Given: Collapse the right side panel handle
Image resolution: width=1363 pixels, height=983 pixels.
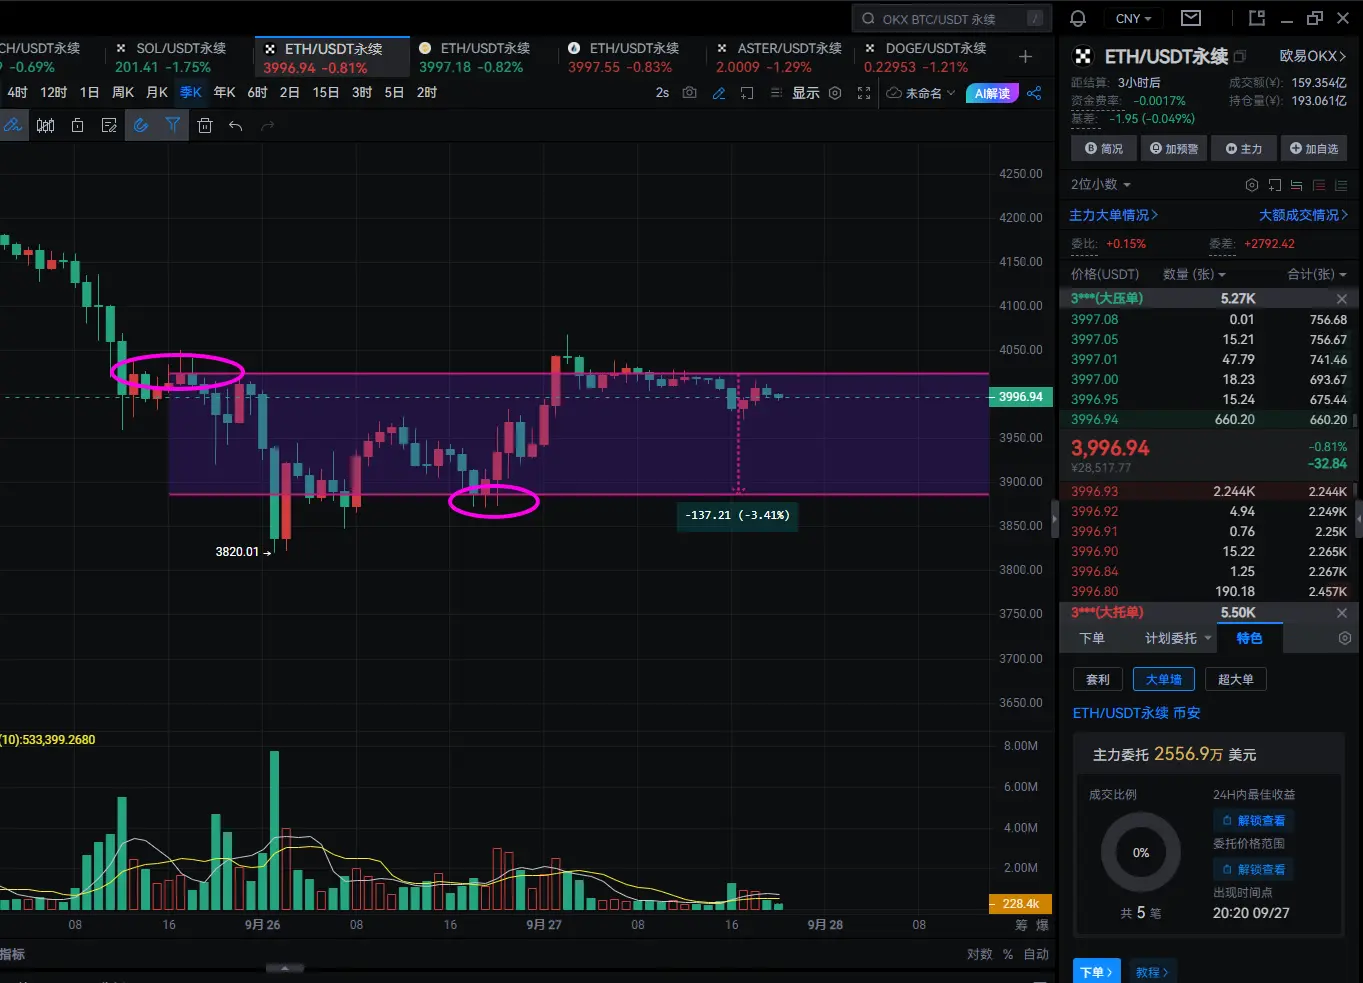Looking at the screenshot, I should pyautogui.click(x=1054, y=520).
